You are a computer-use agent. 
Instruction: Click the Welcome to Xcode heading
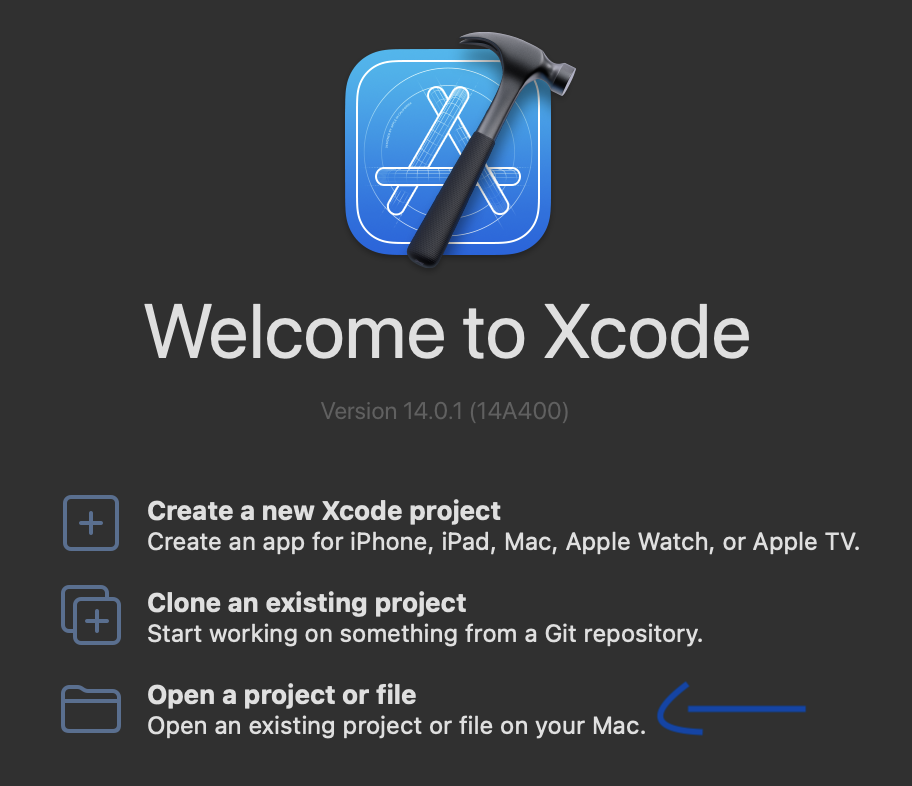click(447, 332)
